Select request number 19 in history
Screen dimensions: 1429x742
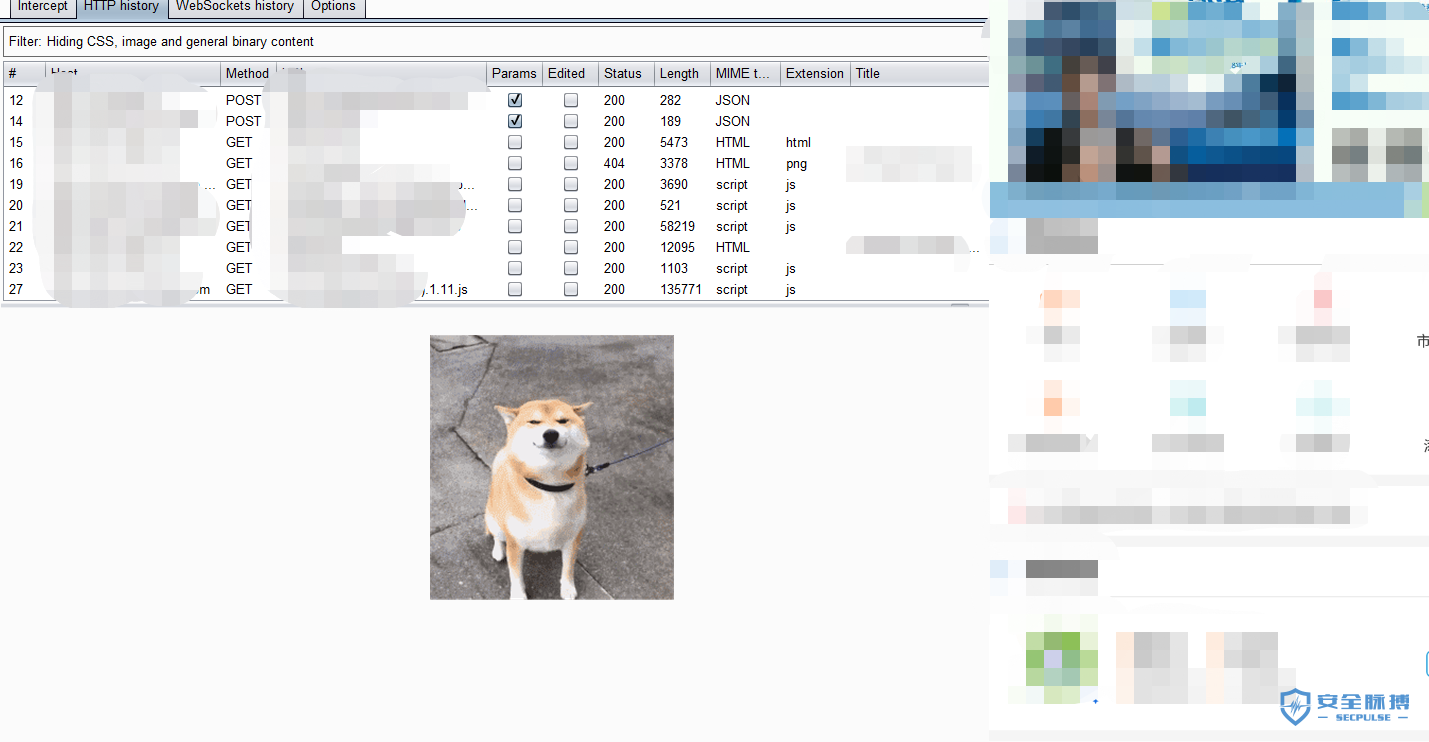16,184
